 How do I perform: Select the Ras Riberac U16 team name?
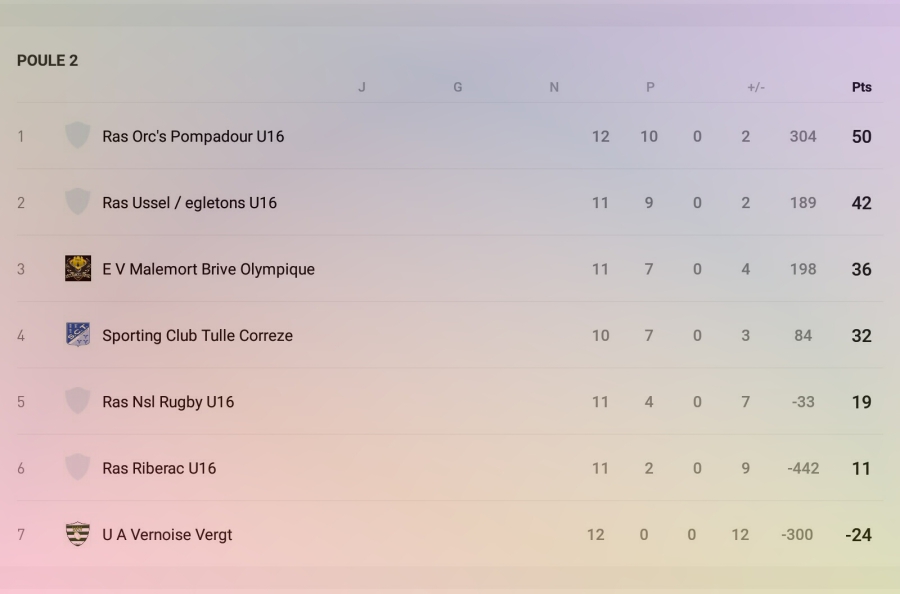tap(159, 468)
